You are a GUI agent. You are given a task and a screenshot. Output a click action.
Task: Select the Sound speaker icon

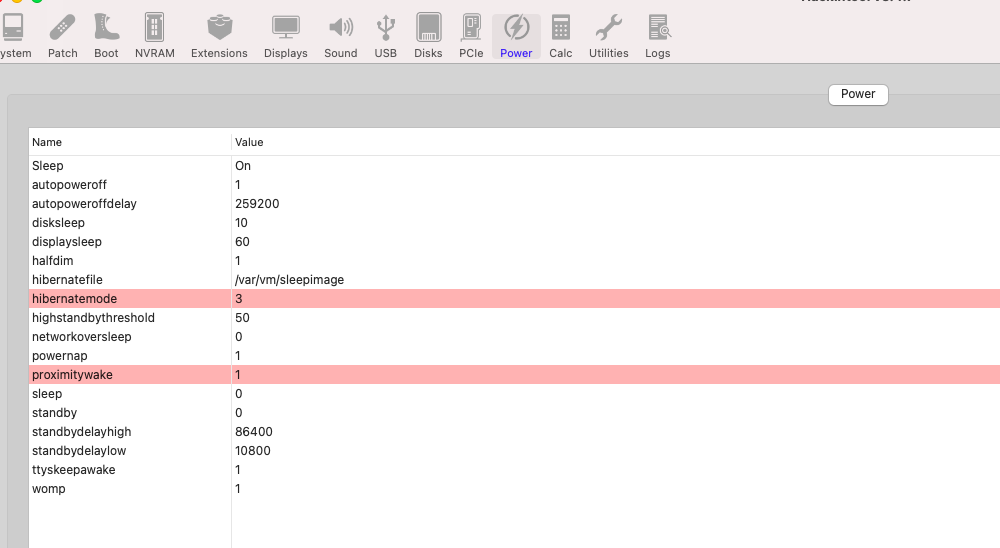[340, 35]
